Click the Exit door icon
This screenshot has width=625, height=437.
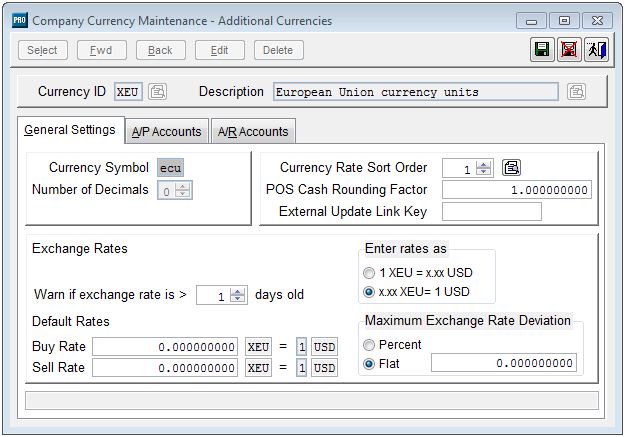click(596, 50)
